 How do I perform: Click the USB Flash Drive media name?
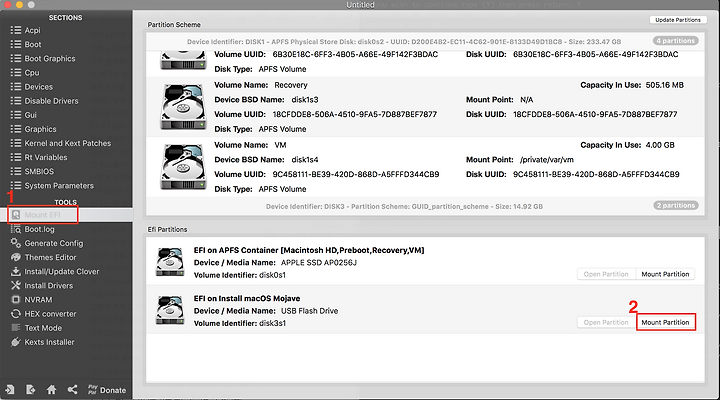(x=309, y=311)
